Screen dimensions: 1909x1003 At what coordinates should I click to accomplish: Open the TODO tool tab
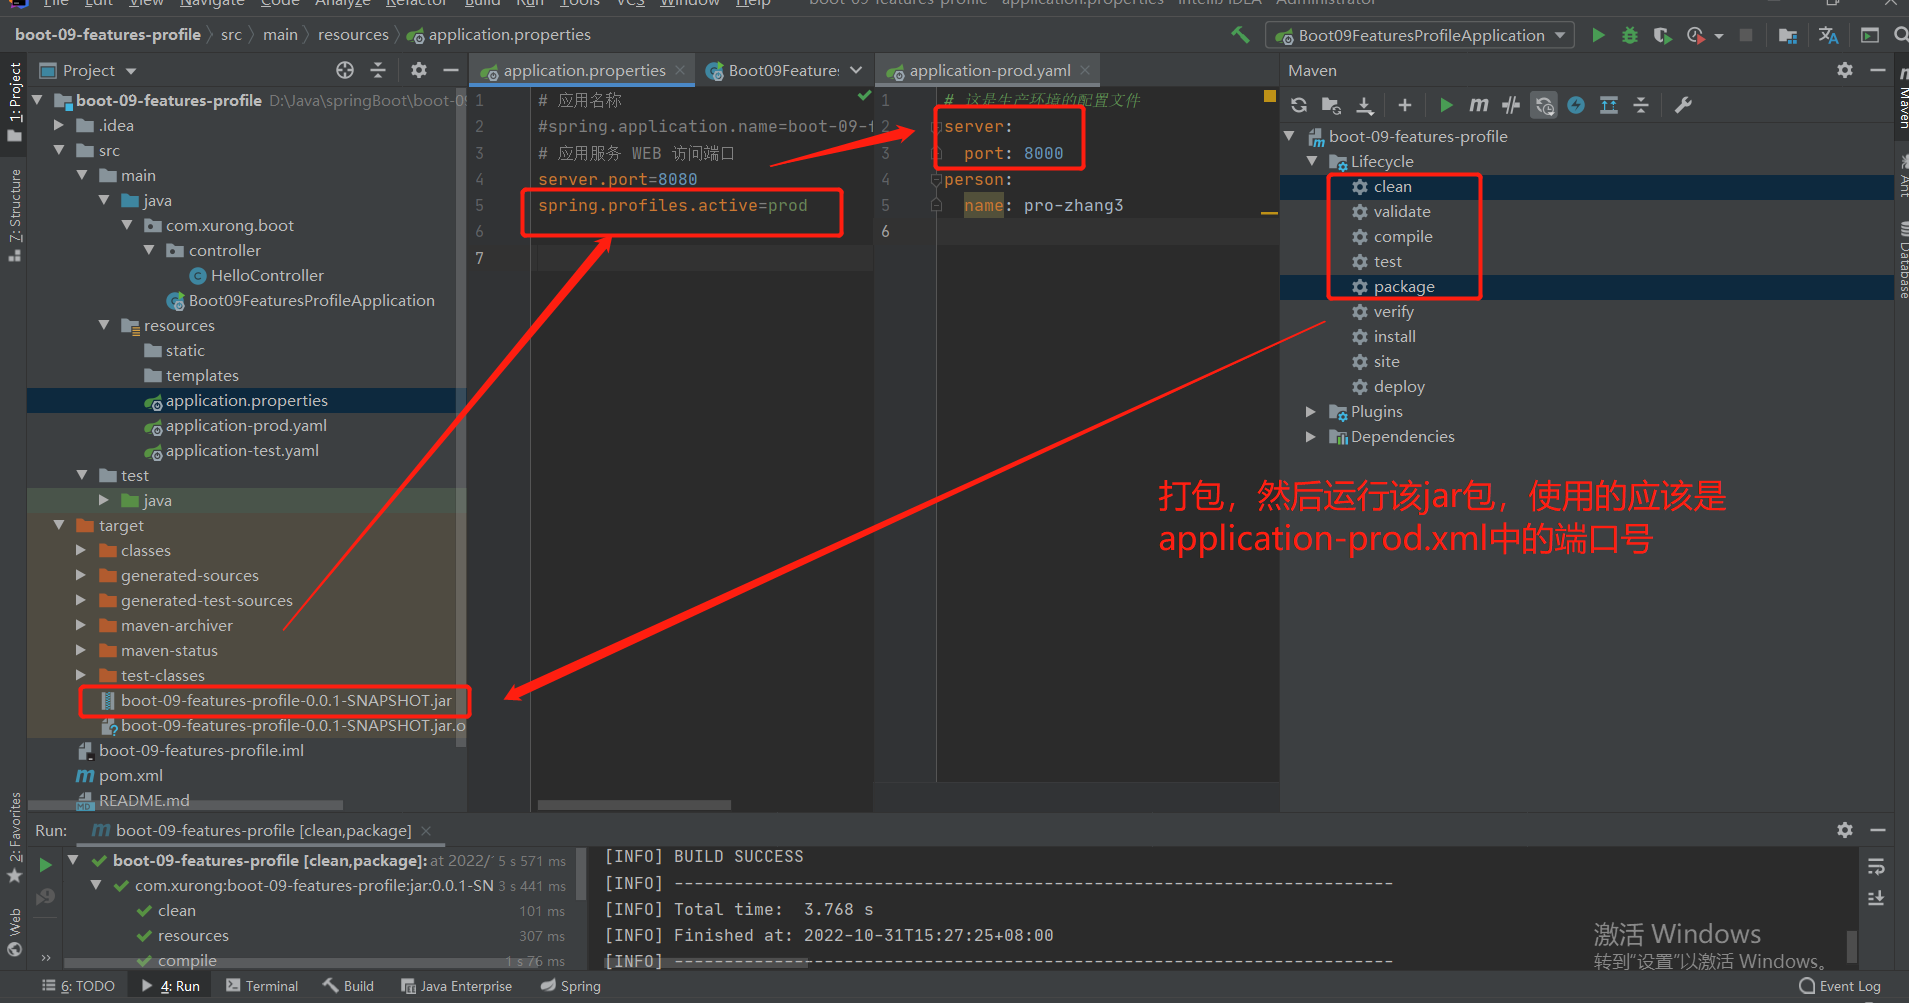pos(78,986)
